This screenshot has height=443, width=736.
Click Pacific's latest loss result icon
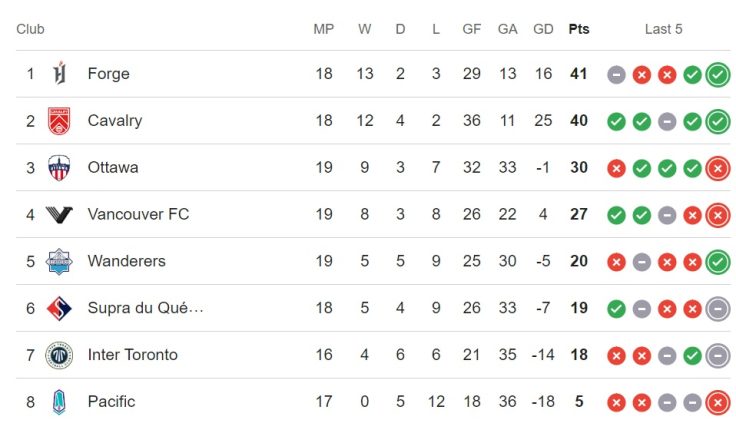coord(718,403)
